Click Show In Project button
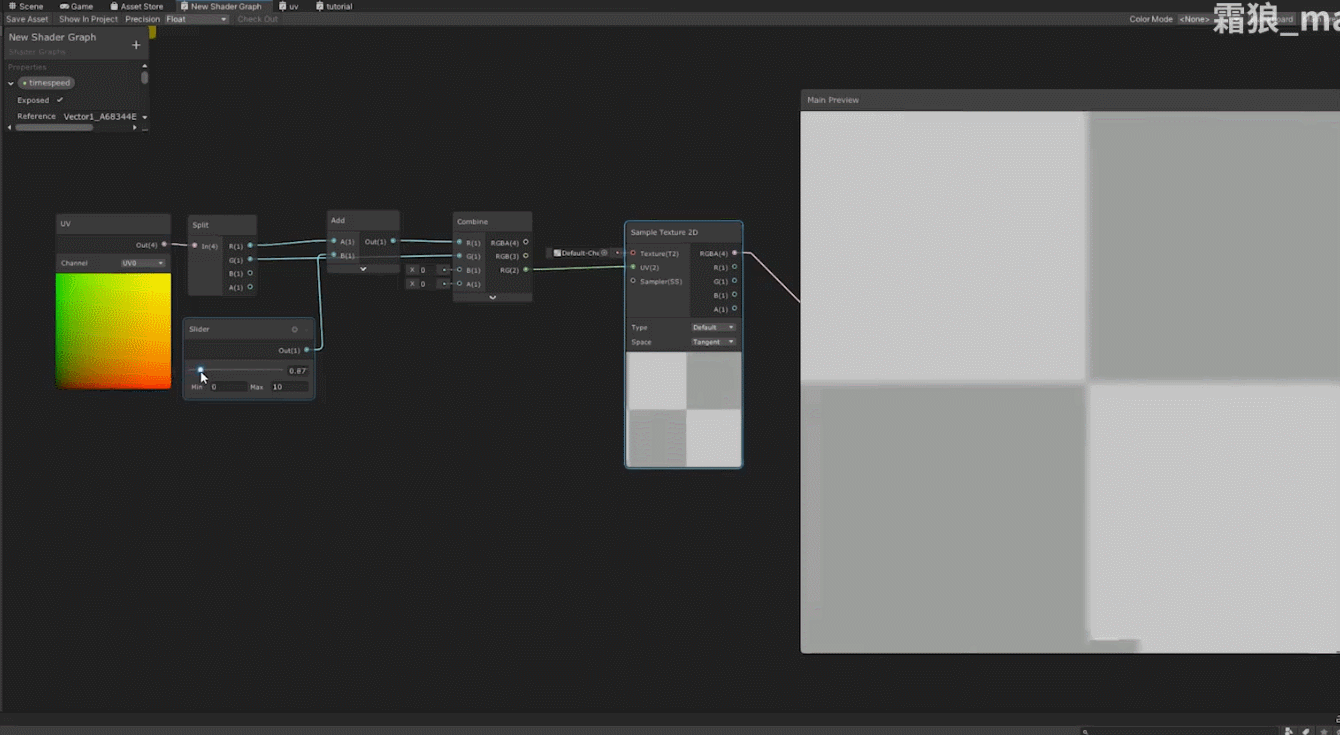Viewport: 1340px width, 735px height. [88, 19]
